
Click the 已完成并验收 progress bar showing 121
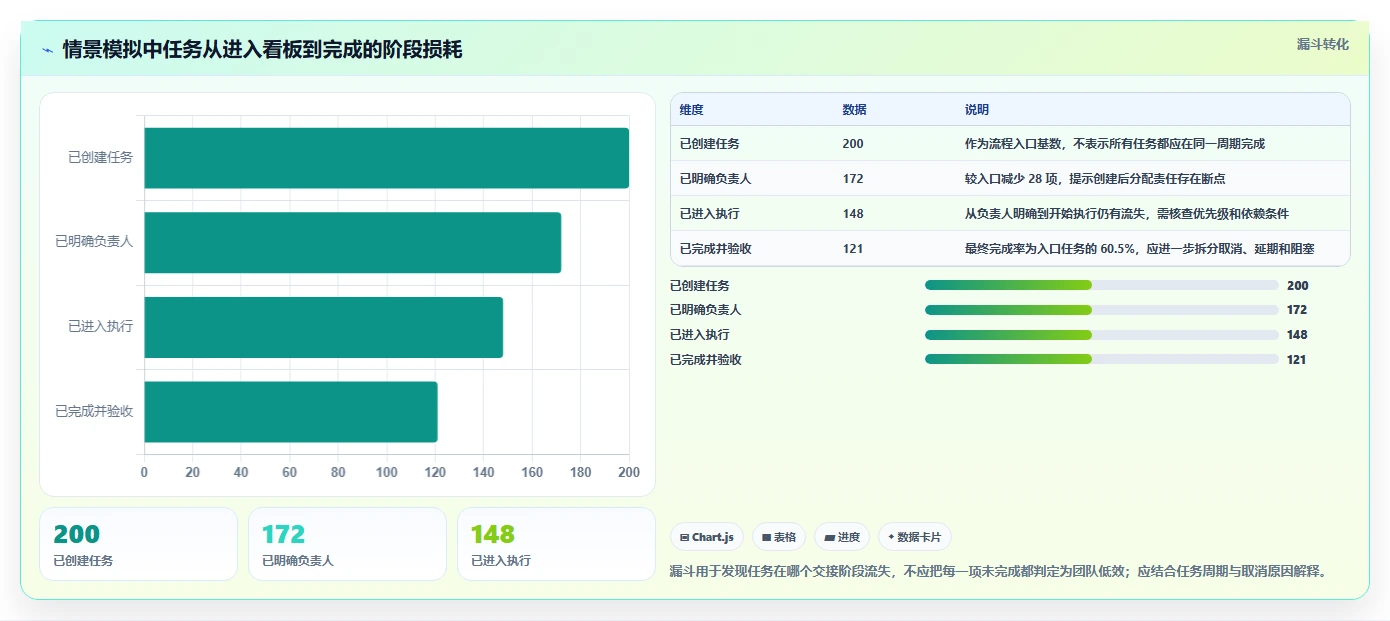click(1102, 360)
